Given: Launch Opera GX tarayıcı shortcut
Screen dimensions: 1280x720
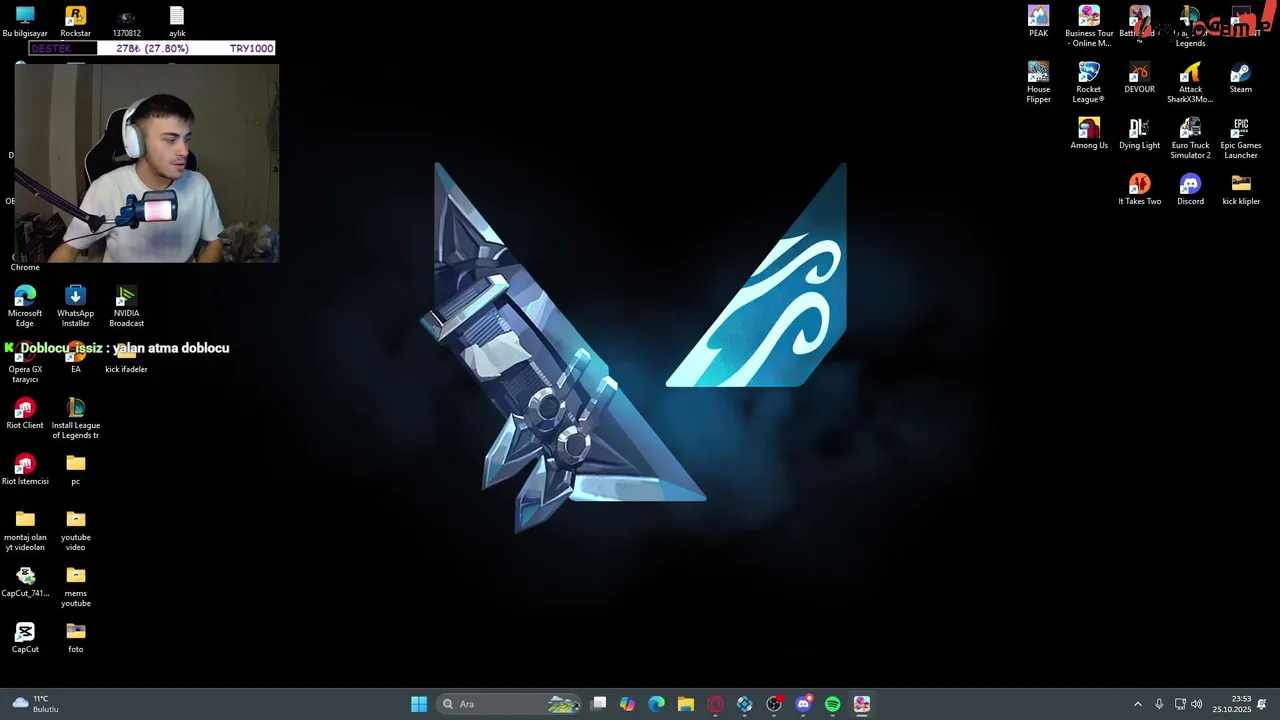Looking at the screenshot, I should (25, 362).
